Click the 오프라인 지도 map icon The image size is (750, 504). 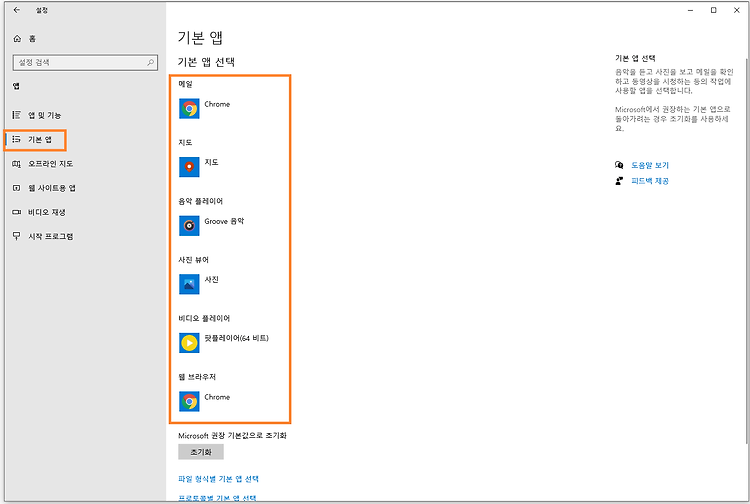pos(17,164)
